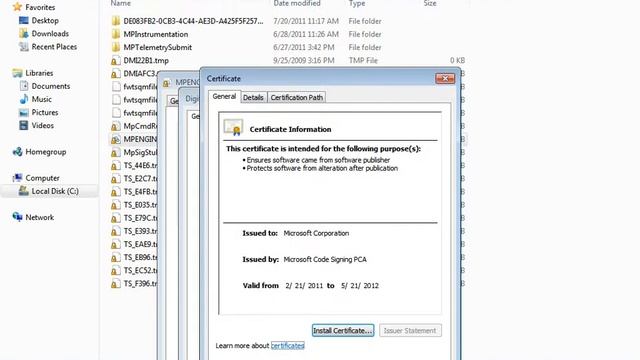640x360 pixels.
Task: Click the MpSigStub file icon
Action: click(x=116, y=152)
